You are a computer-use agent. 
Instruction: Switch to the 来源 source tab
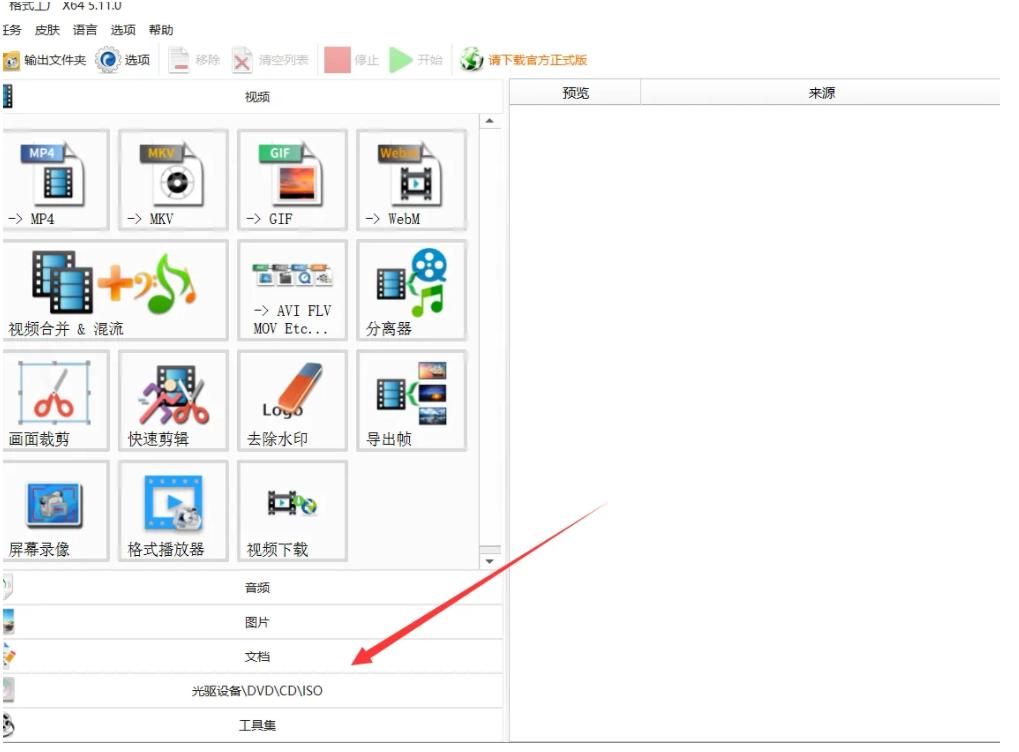click(x=820, y=92)
